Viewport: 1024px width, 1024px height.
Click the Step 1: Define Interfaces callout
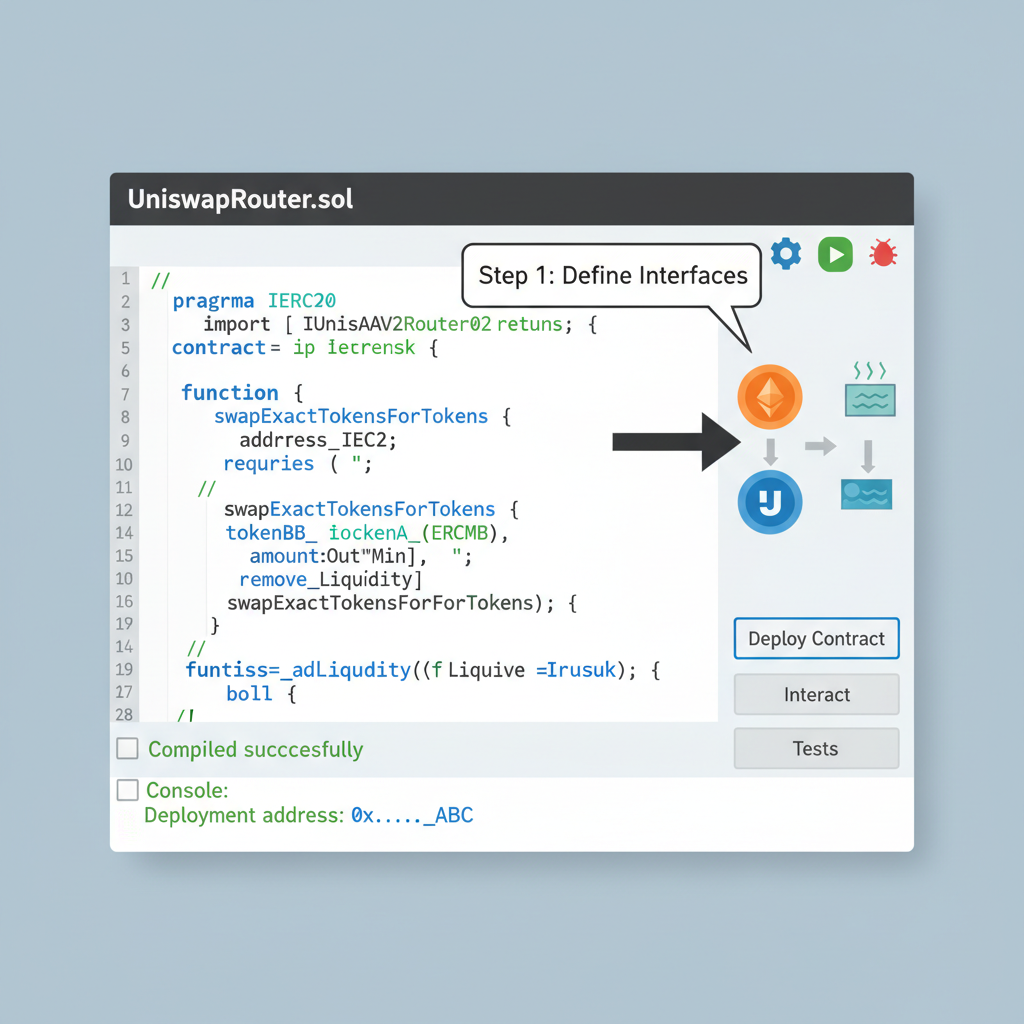point(611,275)
